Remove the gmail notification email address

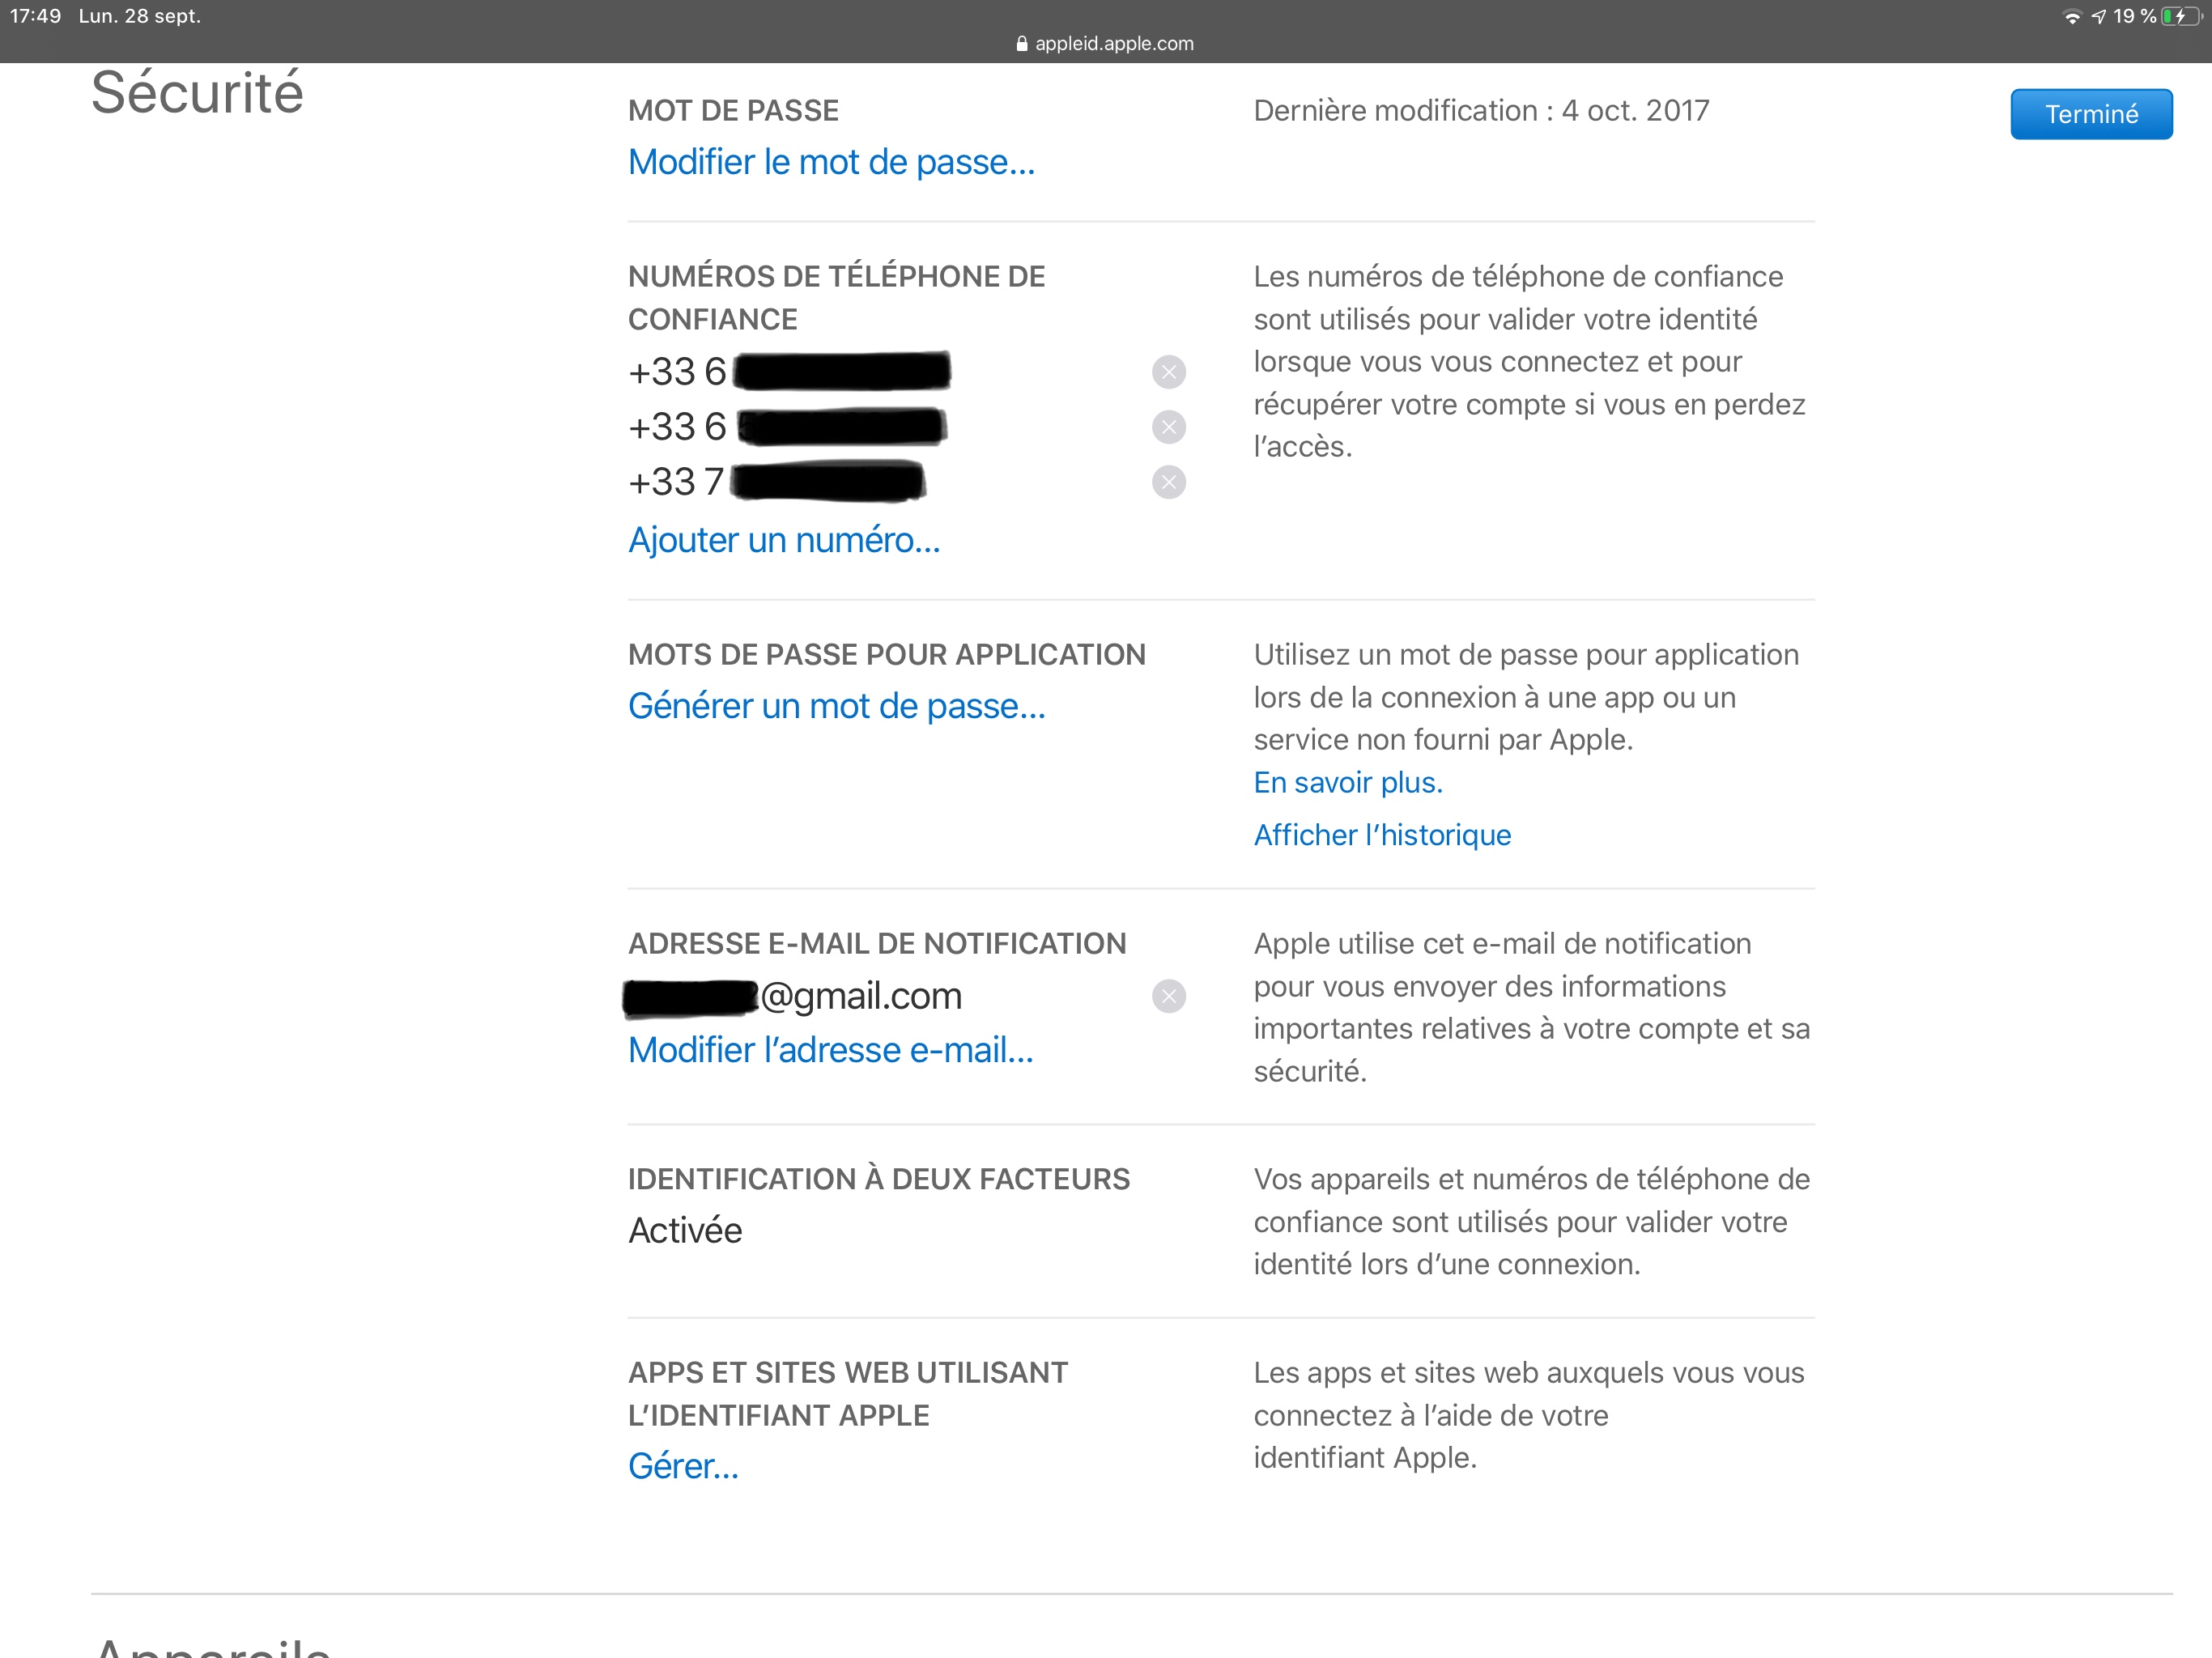(x=1168, y=996)
